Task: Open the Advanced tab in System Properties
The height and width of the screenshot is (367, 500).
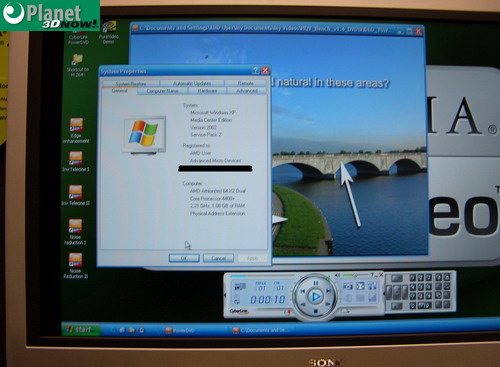Action: pos(247,91)
